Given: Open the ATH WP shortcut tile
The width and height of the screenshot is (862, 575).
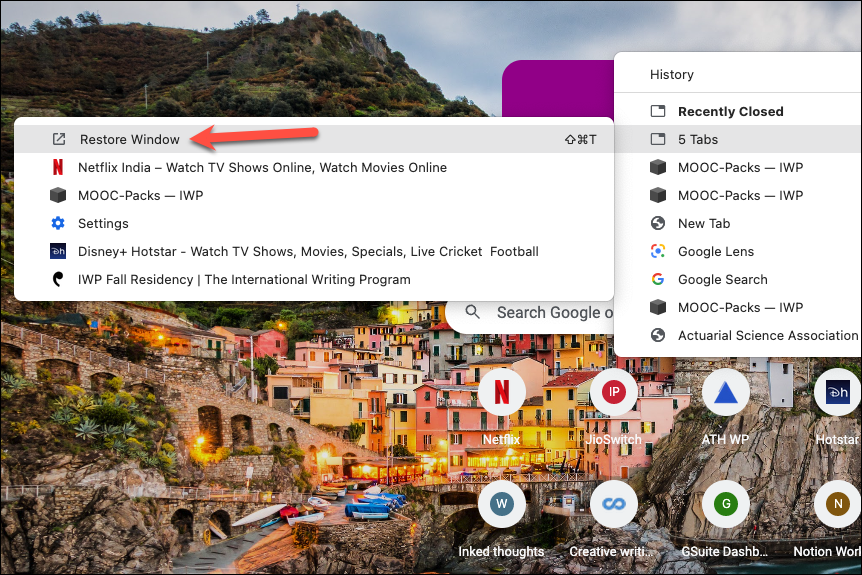Looking at the screenshot, I should (x=726, y=407).
